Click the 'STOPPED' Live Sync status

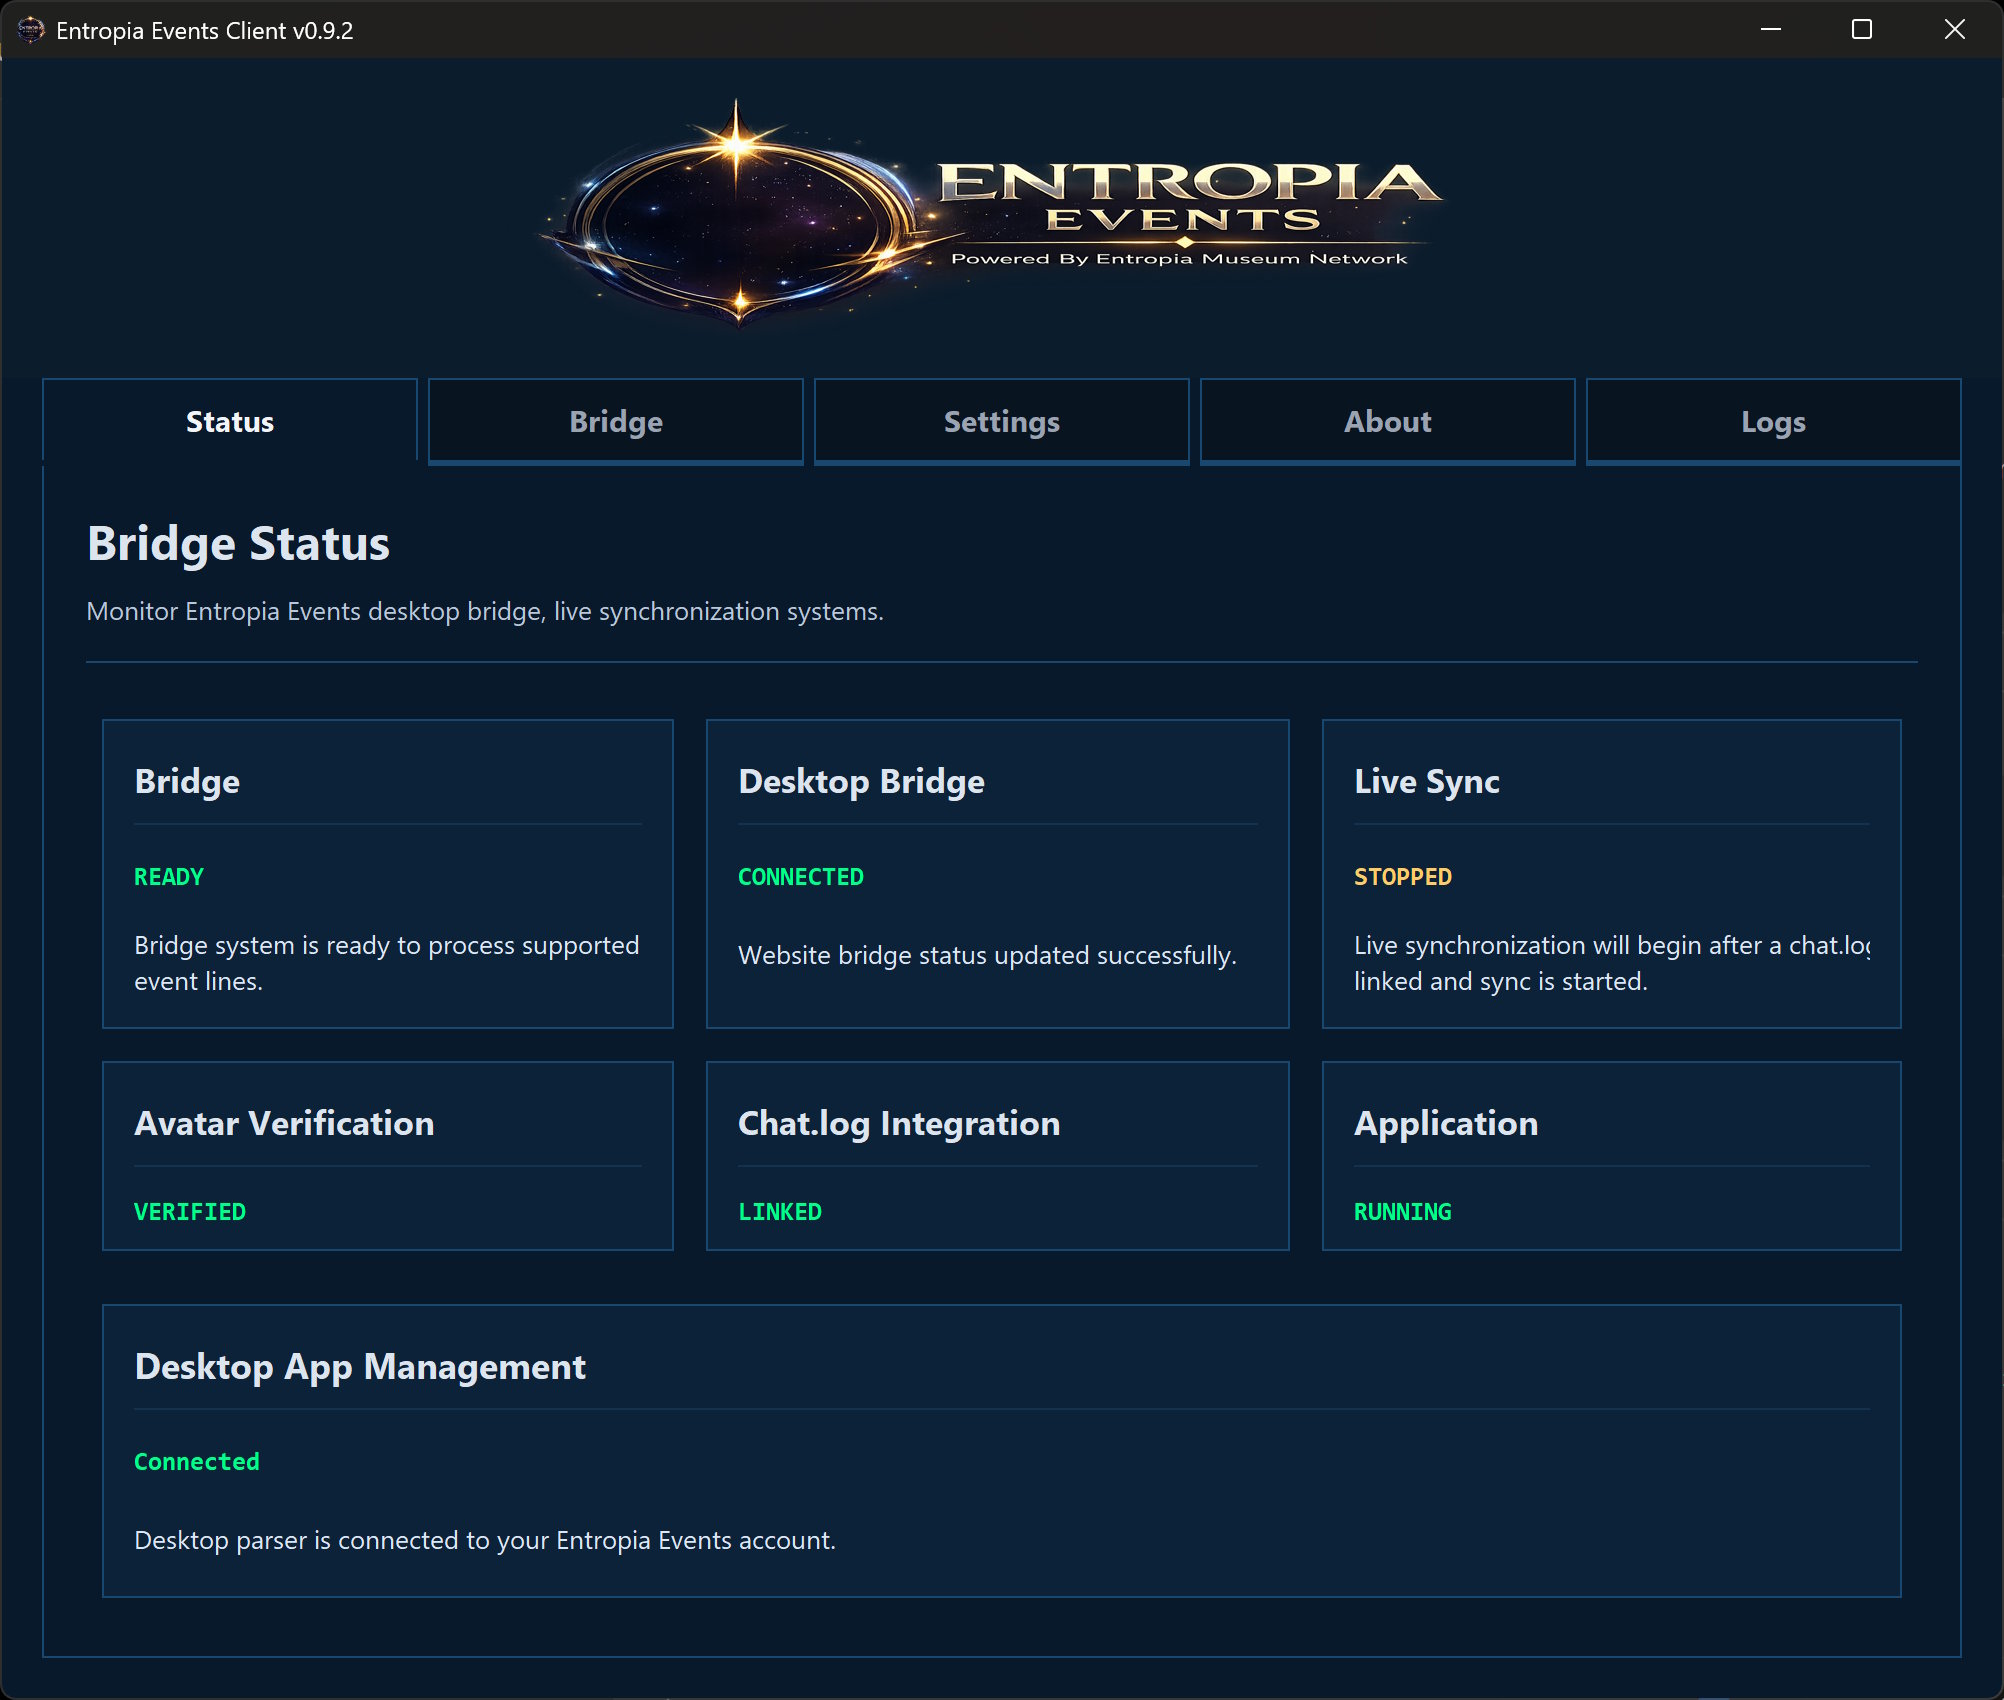pos(1403,877)
